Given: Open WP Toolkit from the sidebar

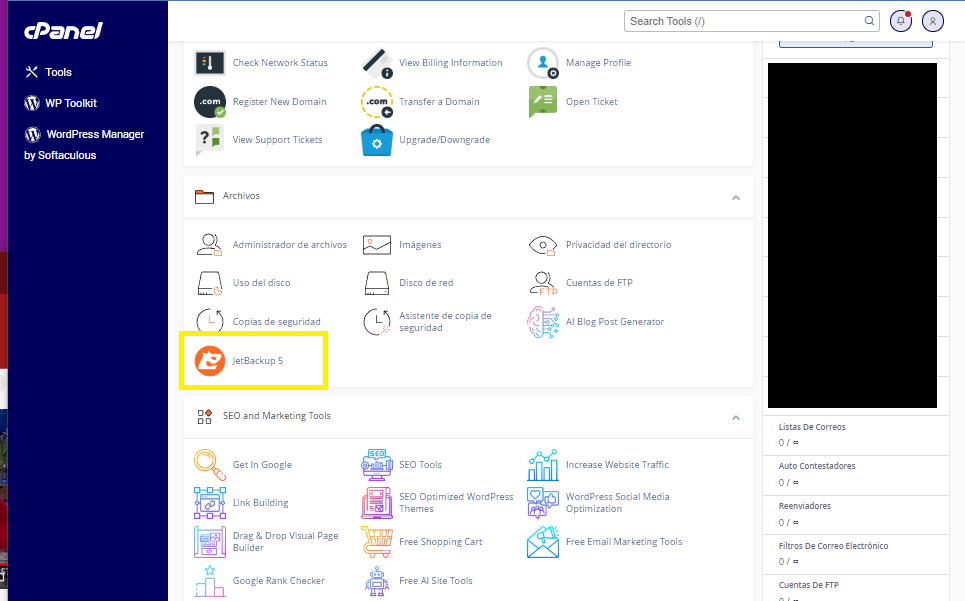Looking at the screenshot, I should pos(70,103).
